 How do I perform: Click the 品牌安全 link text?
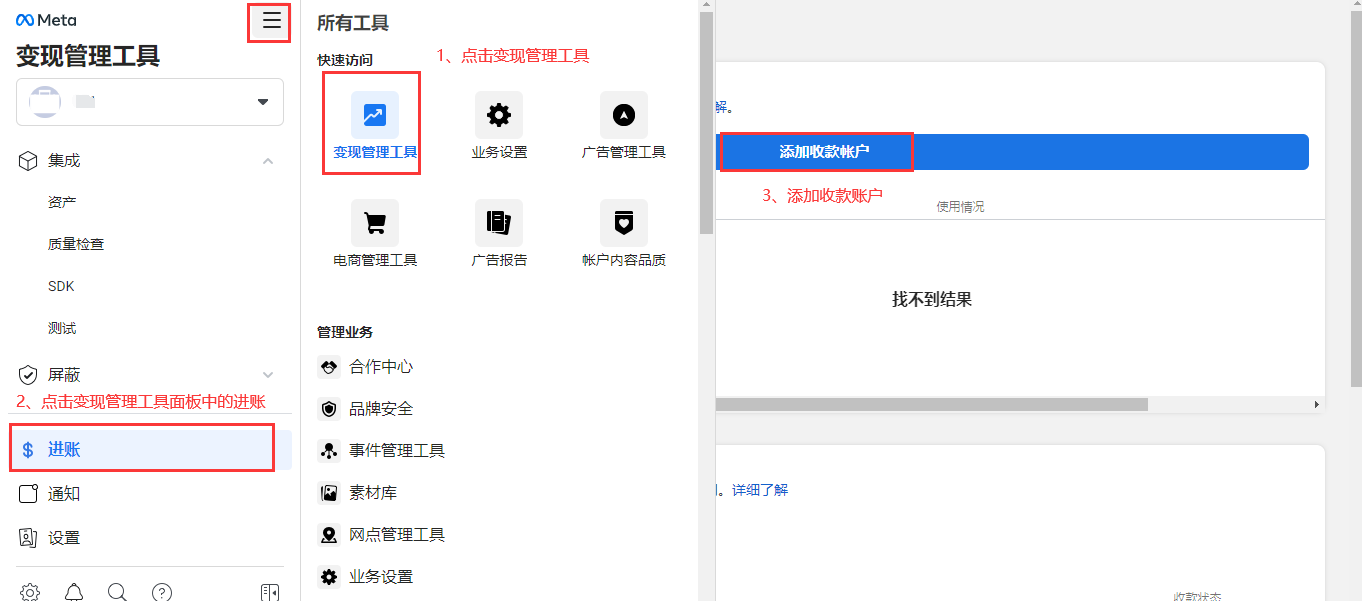click(x=381, y=409)
